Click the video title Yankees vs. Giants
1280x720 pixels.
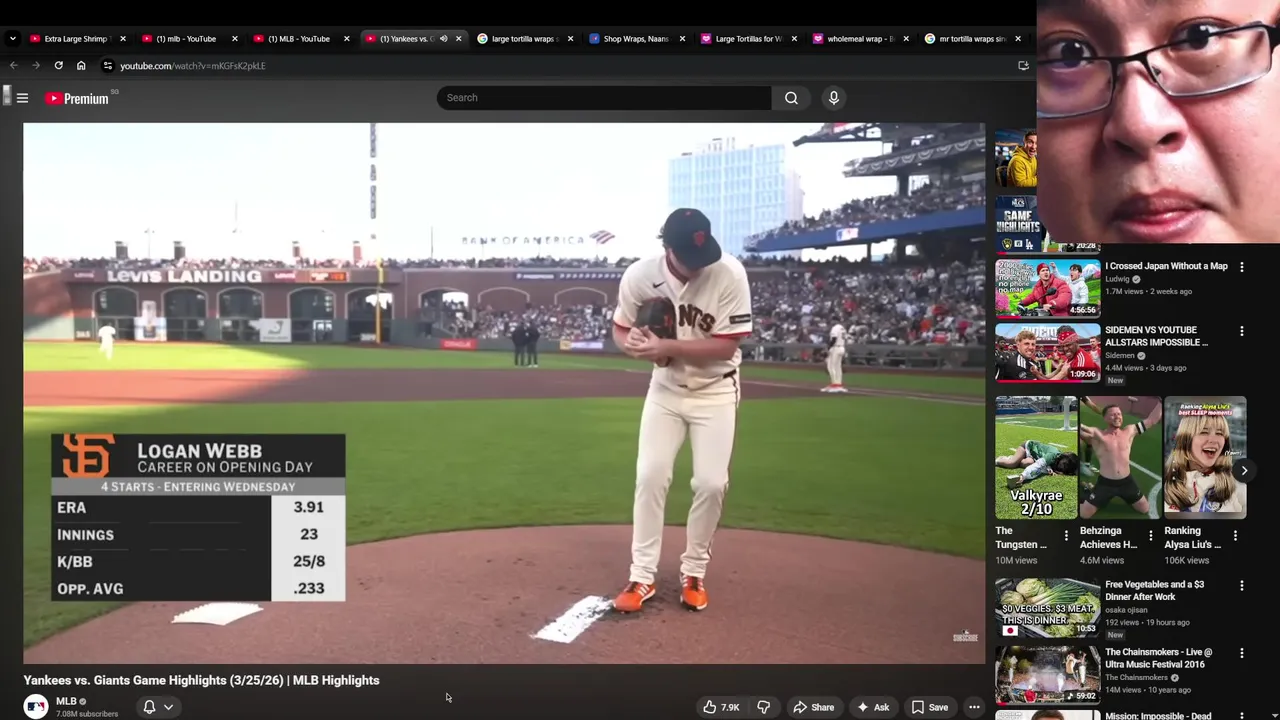pyautogui.click(x=202, y=680)
